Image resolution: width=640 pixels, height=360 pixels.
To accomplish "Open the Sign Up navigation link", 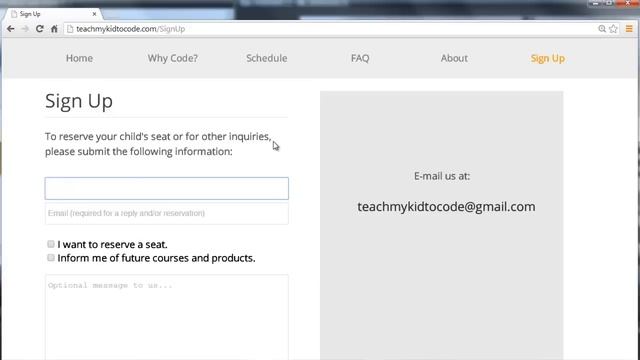I will click(x=548, y=58).
